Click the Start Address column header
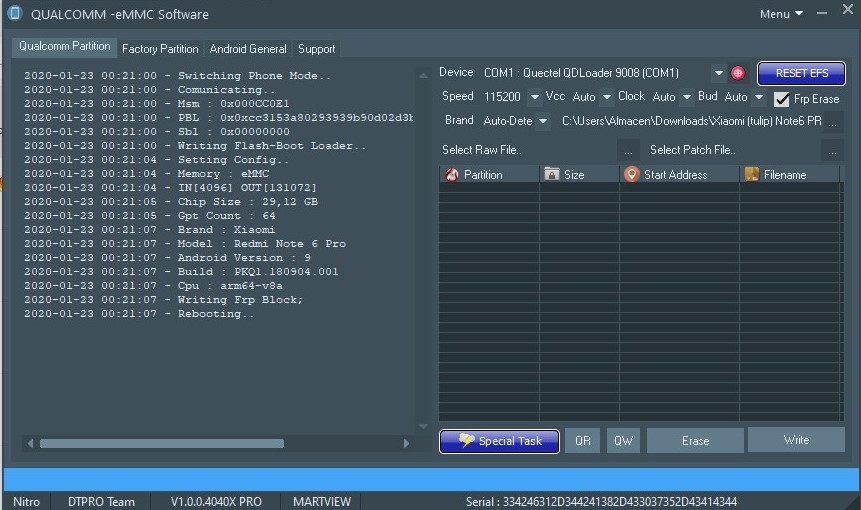861x510 pixels. 679,175
